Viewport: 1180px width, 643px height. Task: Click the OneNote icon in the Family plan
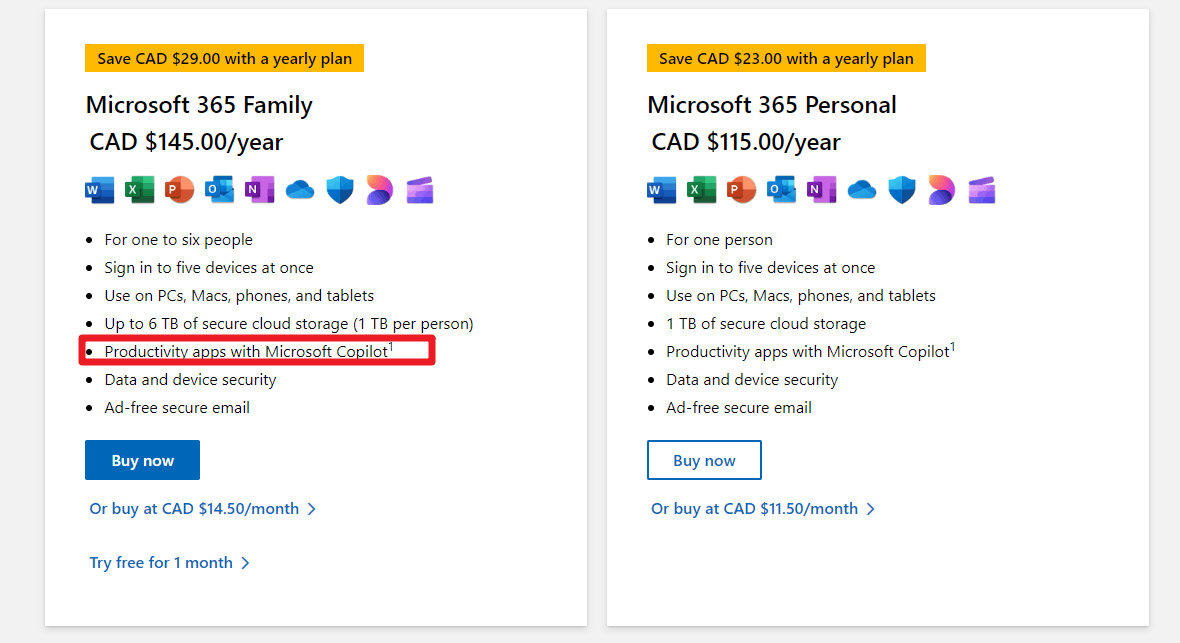260,190
